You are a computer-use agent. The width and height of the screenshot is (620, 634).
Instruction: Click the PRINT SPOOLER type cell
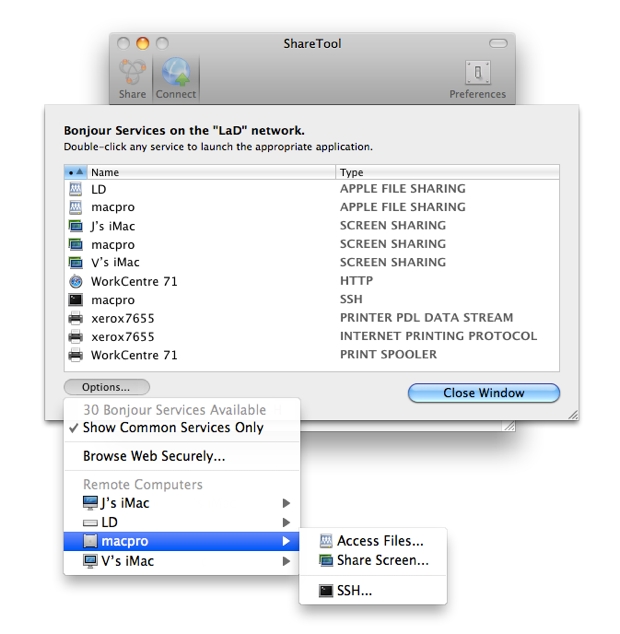click(x=388, y=354)
